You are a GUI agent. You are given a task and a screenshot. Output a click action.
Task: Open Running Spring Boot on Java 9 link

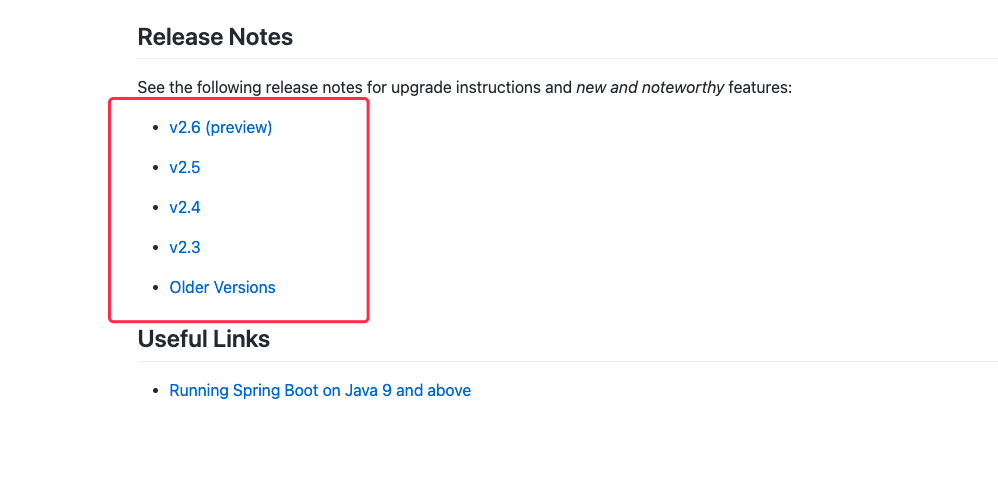[320, 390]
